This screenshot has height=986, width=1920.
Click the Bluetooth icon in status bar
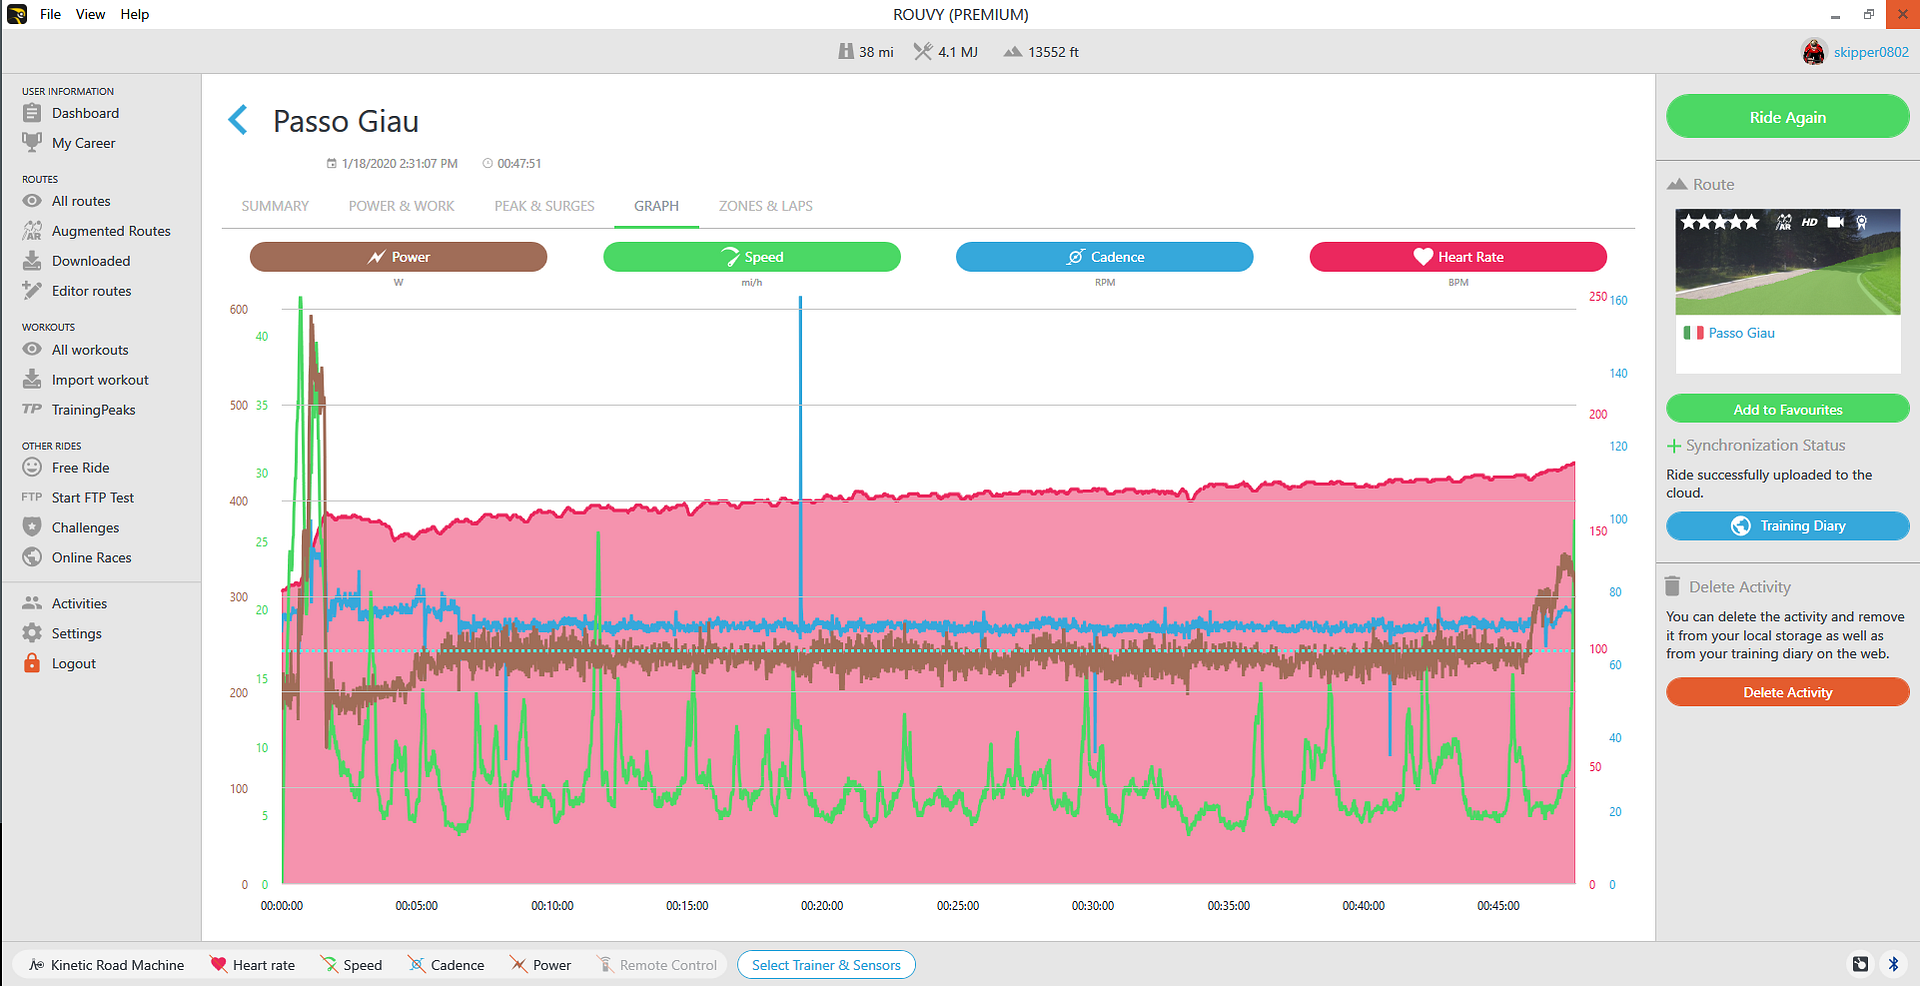click(x=1893, y=964)
